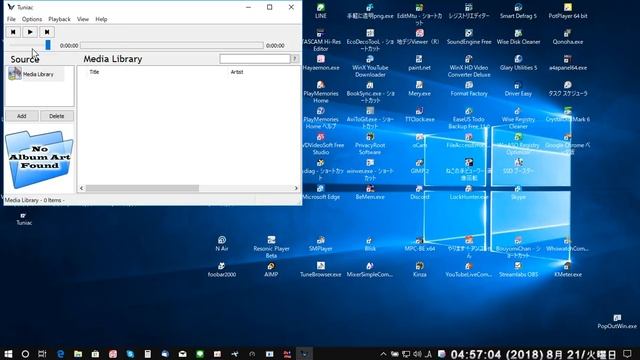Click the horizontal scrollbar left arrow

[82, 188]
